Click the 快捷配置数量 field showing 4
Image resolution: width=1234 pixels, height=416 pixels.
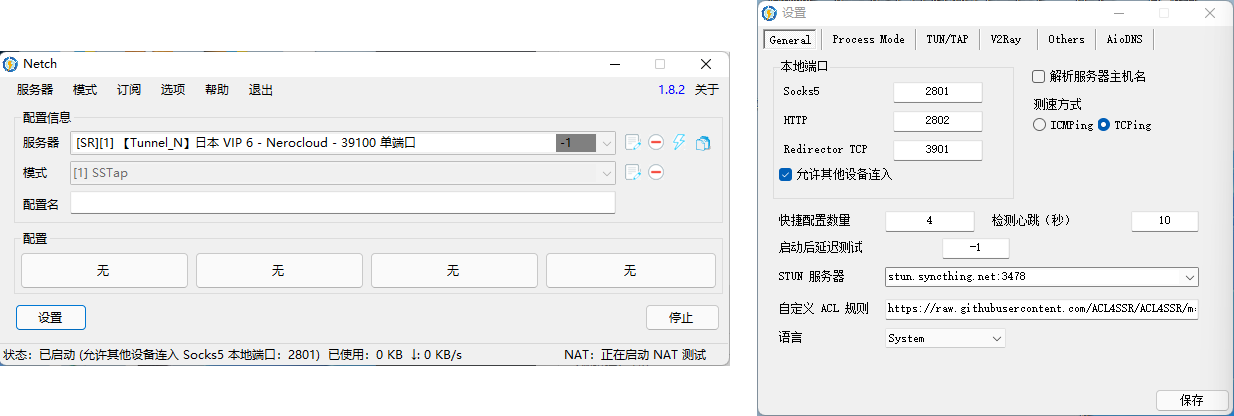click(x=930, y=221)
